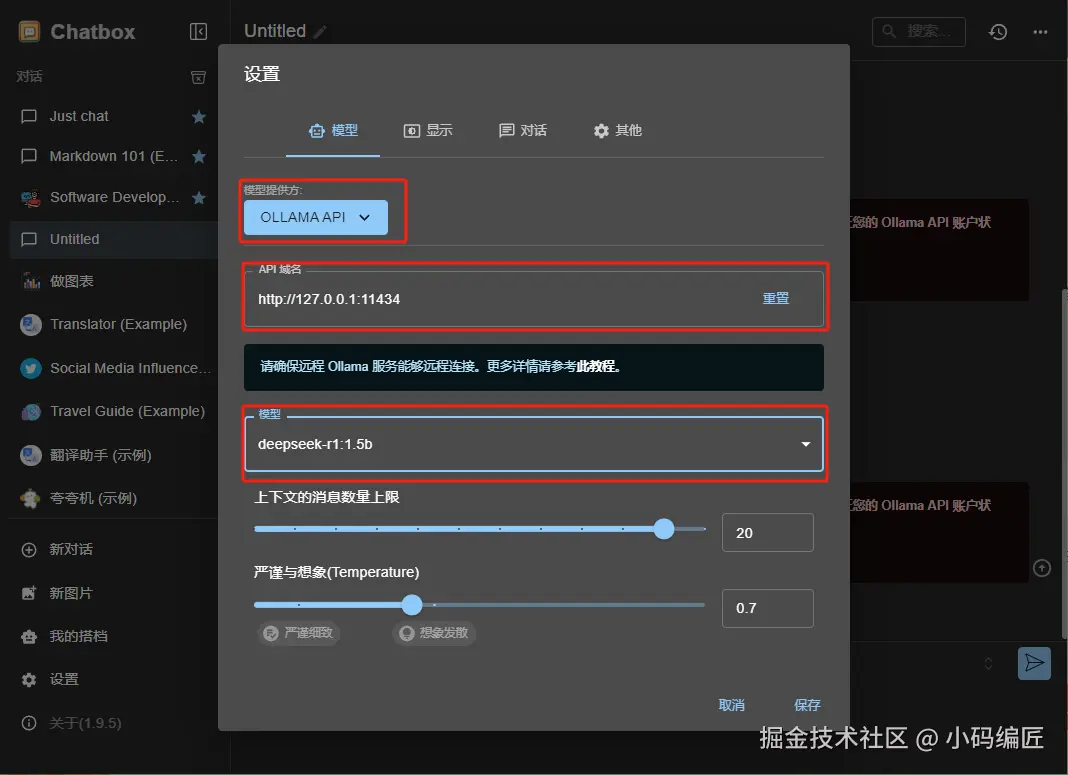Image resolution: width=1068 pixels, height=775 pixels.
Task: Click 重置 to reset the API host
Action: pos(776,298)
